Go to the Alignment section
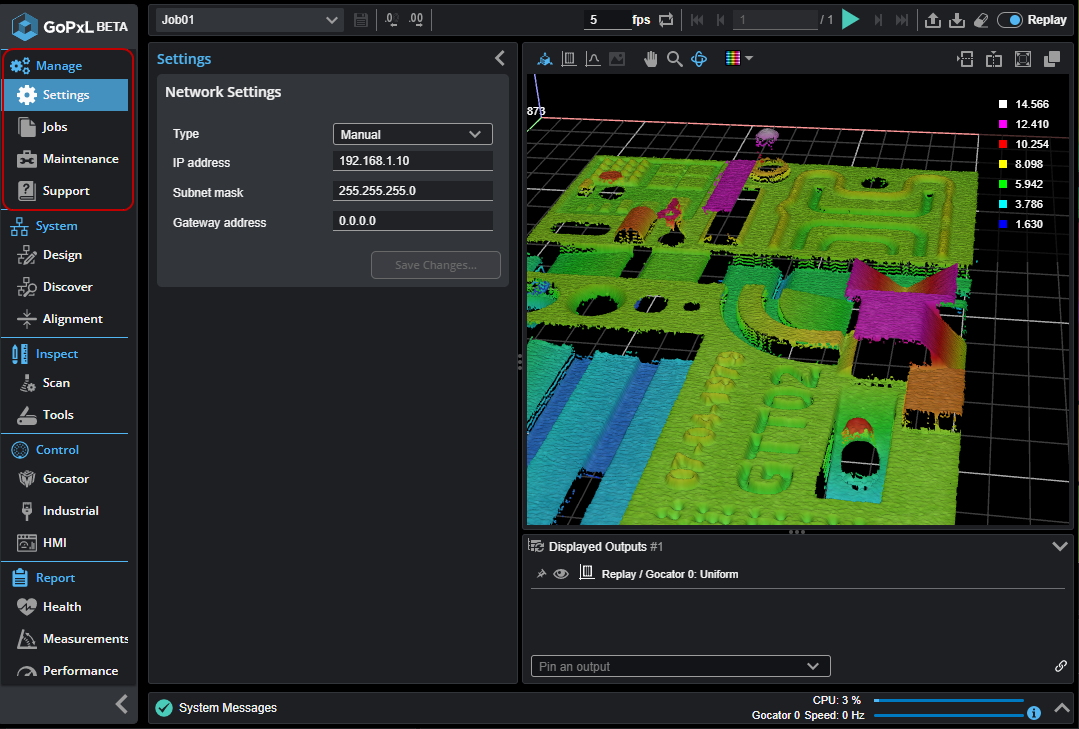The image size is (1079, 729). click(72, 319)
